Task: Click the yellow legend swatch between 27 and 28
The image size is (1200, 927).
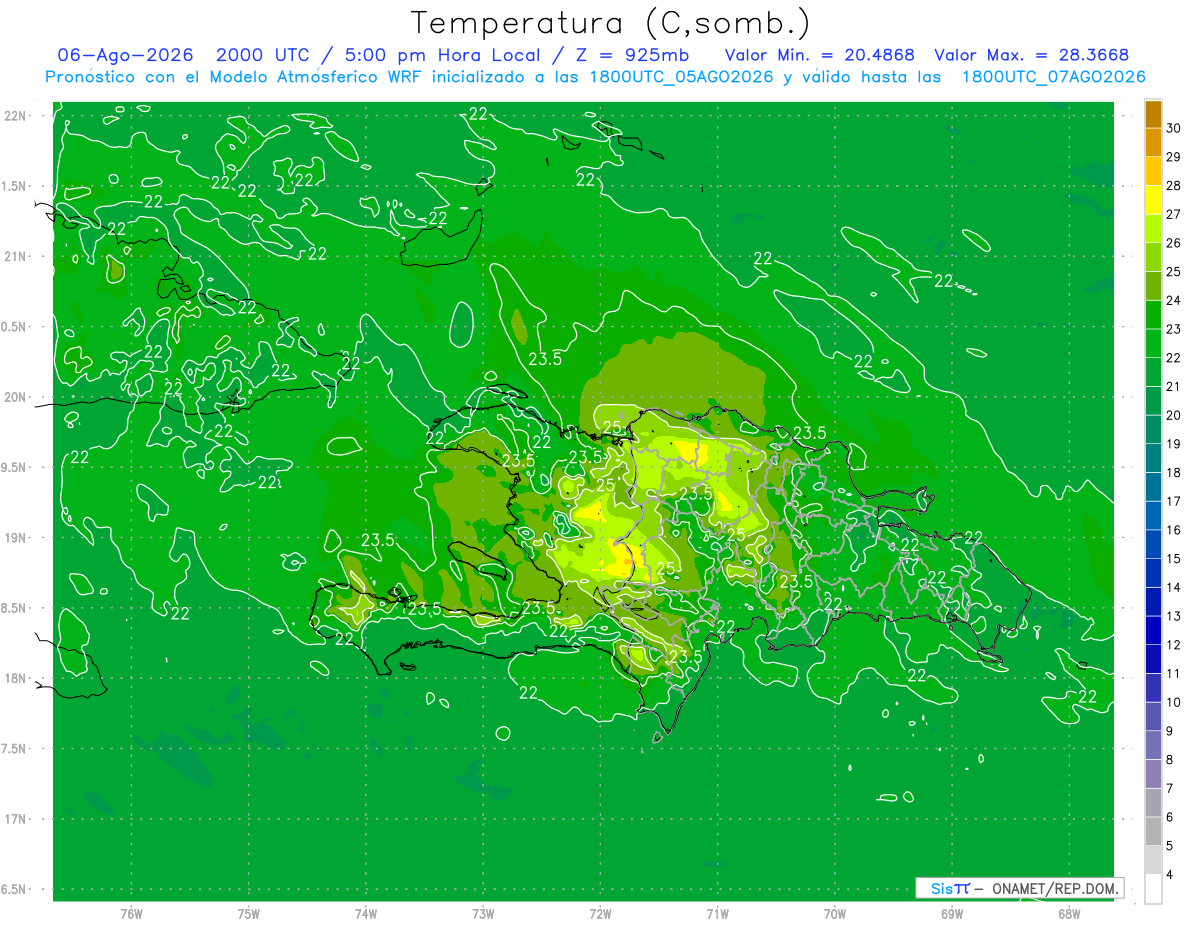Action: pyautogui.click(x=1153, y=200)
